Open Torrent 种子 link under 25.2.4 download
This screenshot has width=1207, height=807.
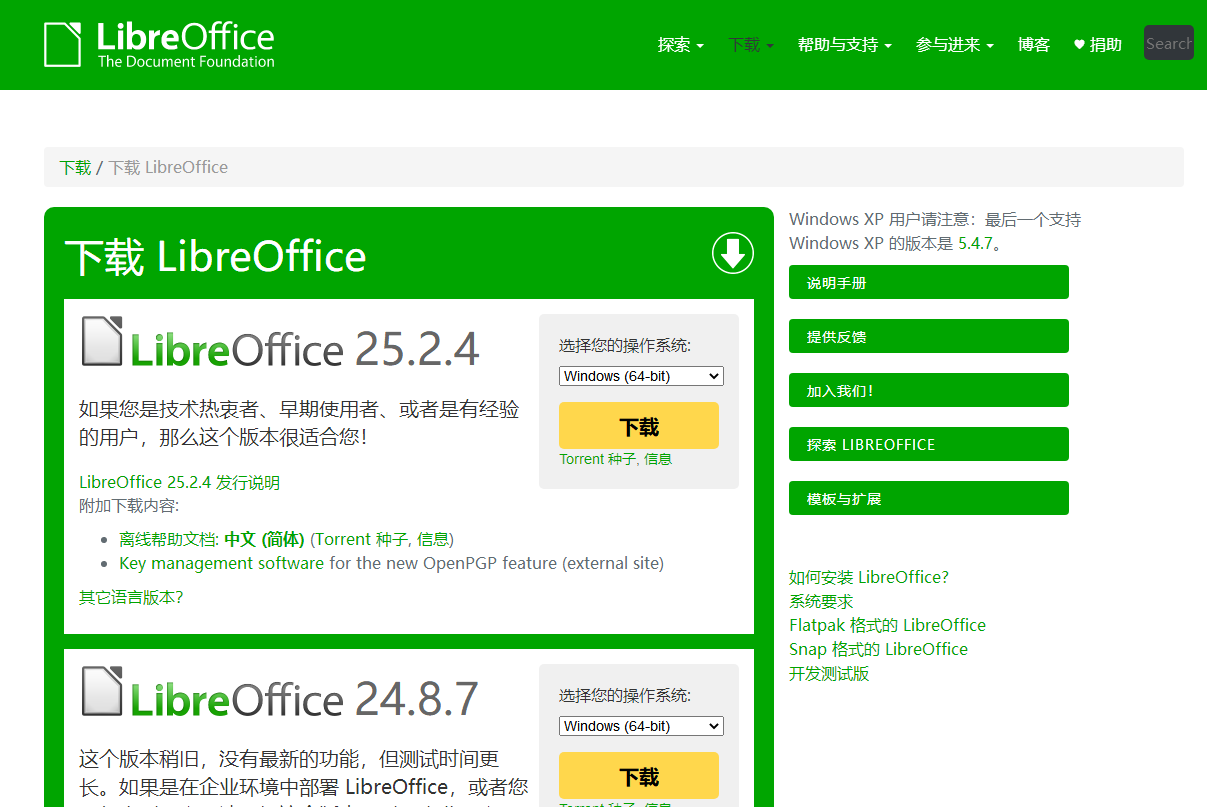click(x=597, y=459)
